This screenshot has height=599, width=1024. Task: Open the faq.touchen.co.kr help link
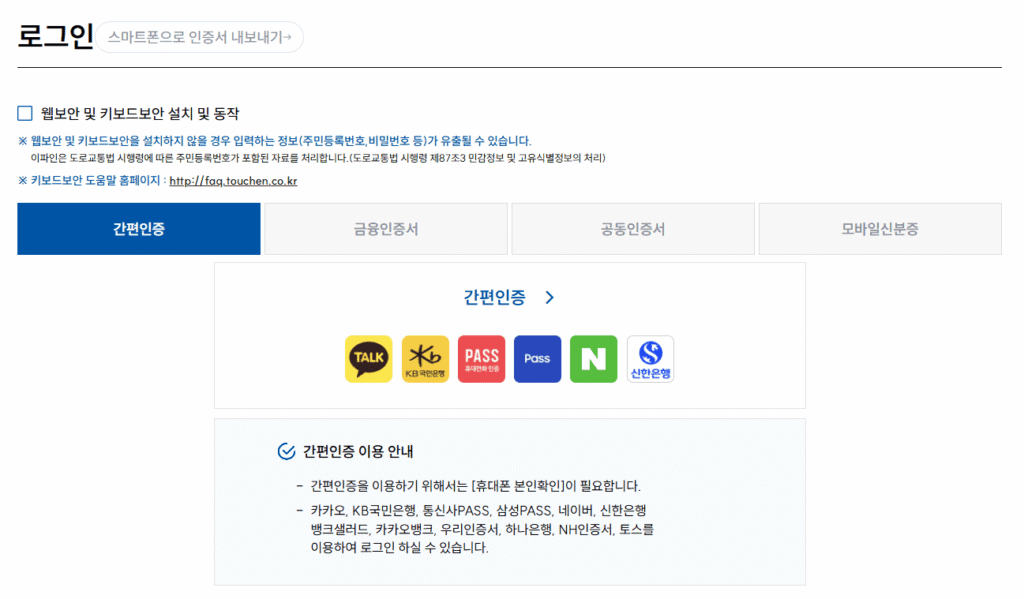233,181
